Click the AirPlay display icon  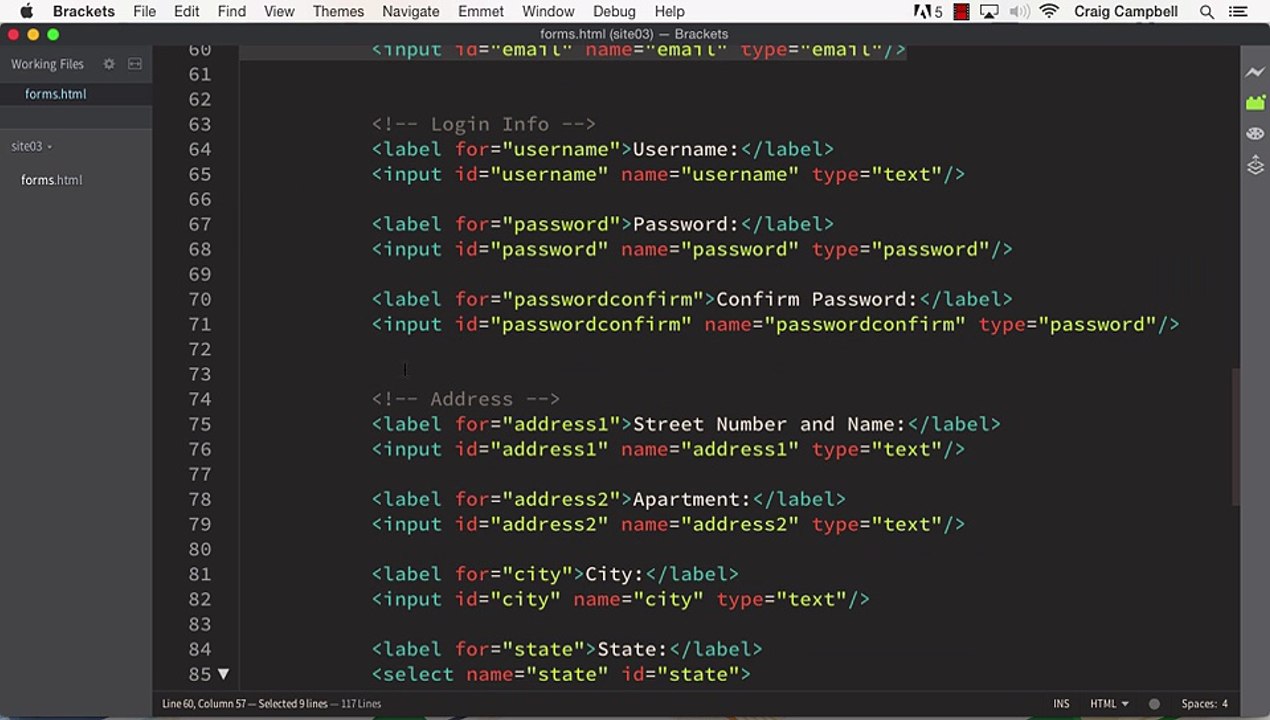coord(988,12)
